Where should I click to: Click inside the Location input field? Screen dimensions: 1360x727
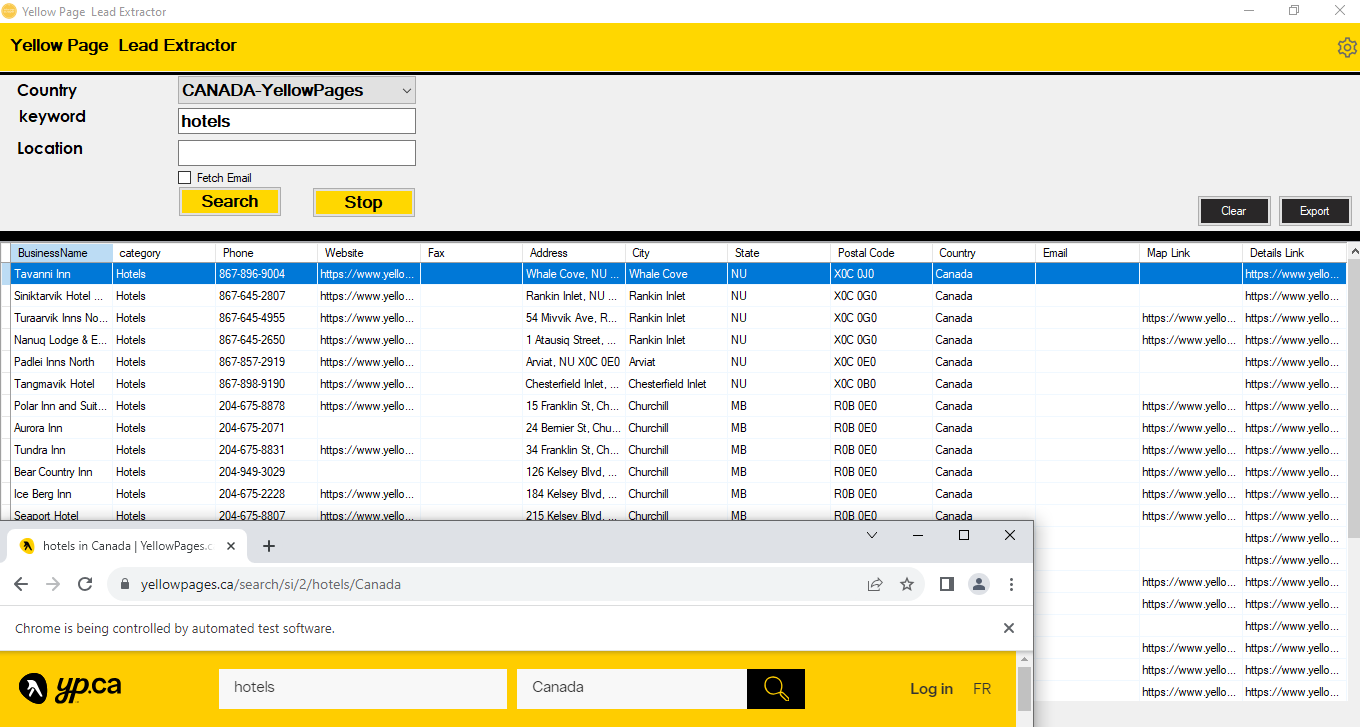[296, 152]
